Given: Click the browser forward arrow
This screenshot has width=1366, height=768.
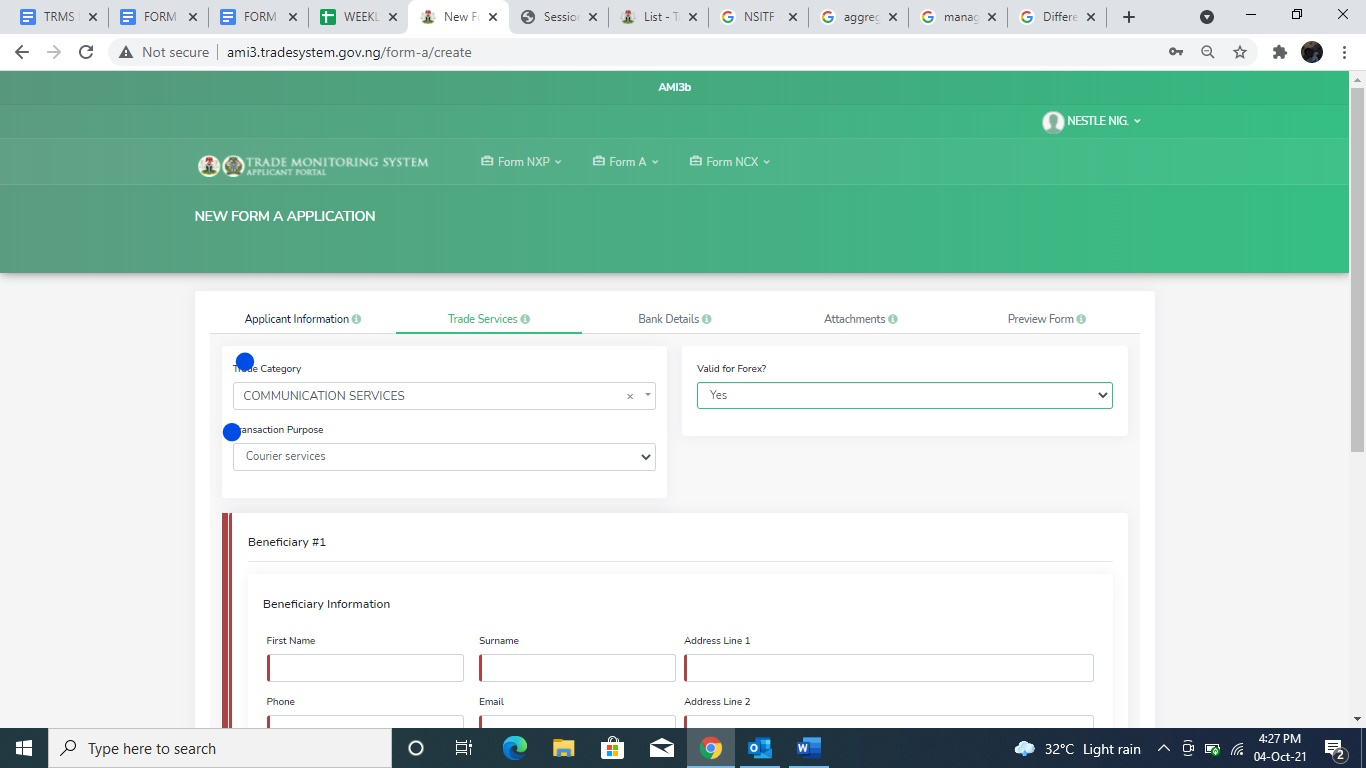Looking at the screenshot, I should tap(54, 52).
